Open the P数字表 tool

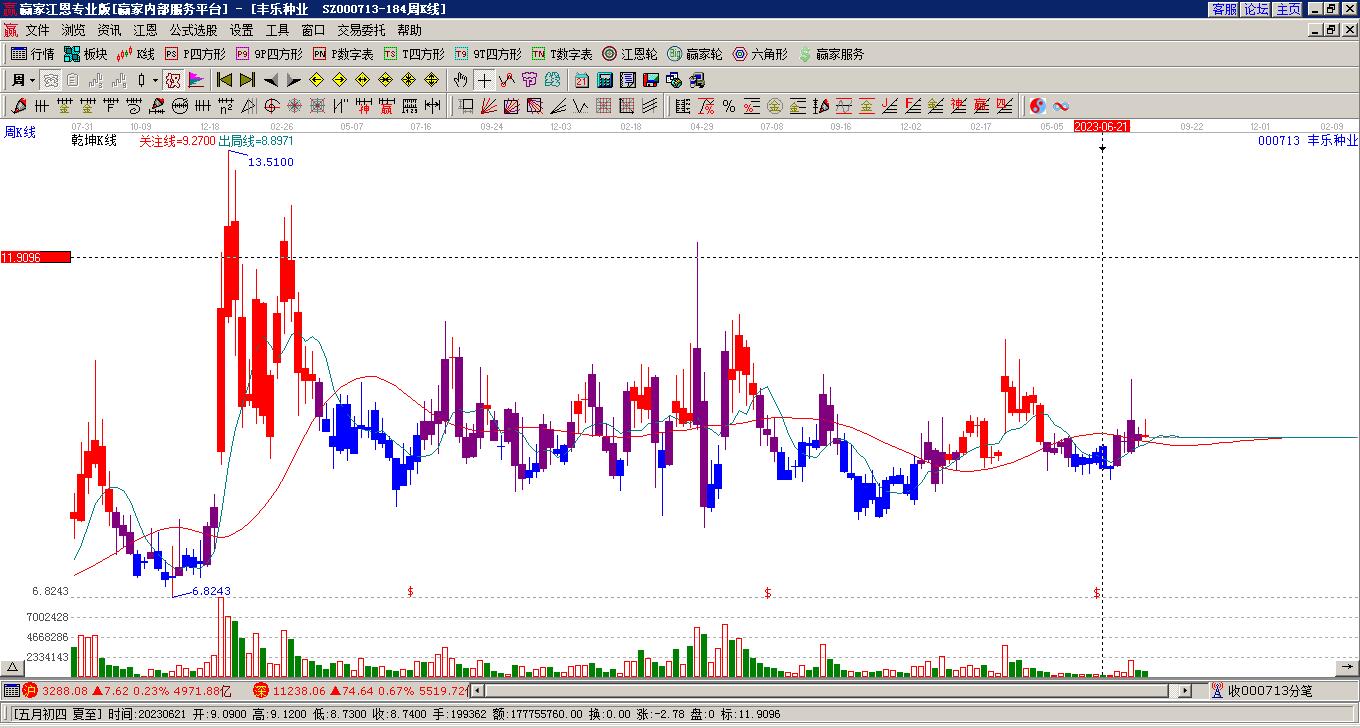pos(343,54)
